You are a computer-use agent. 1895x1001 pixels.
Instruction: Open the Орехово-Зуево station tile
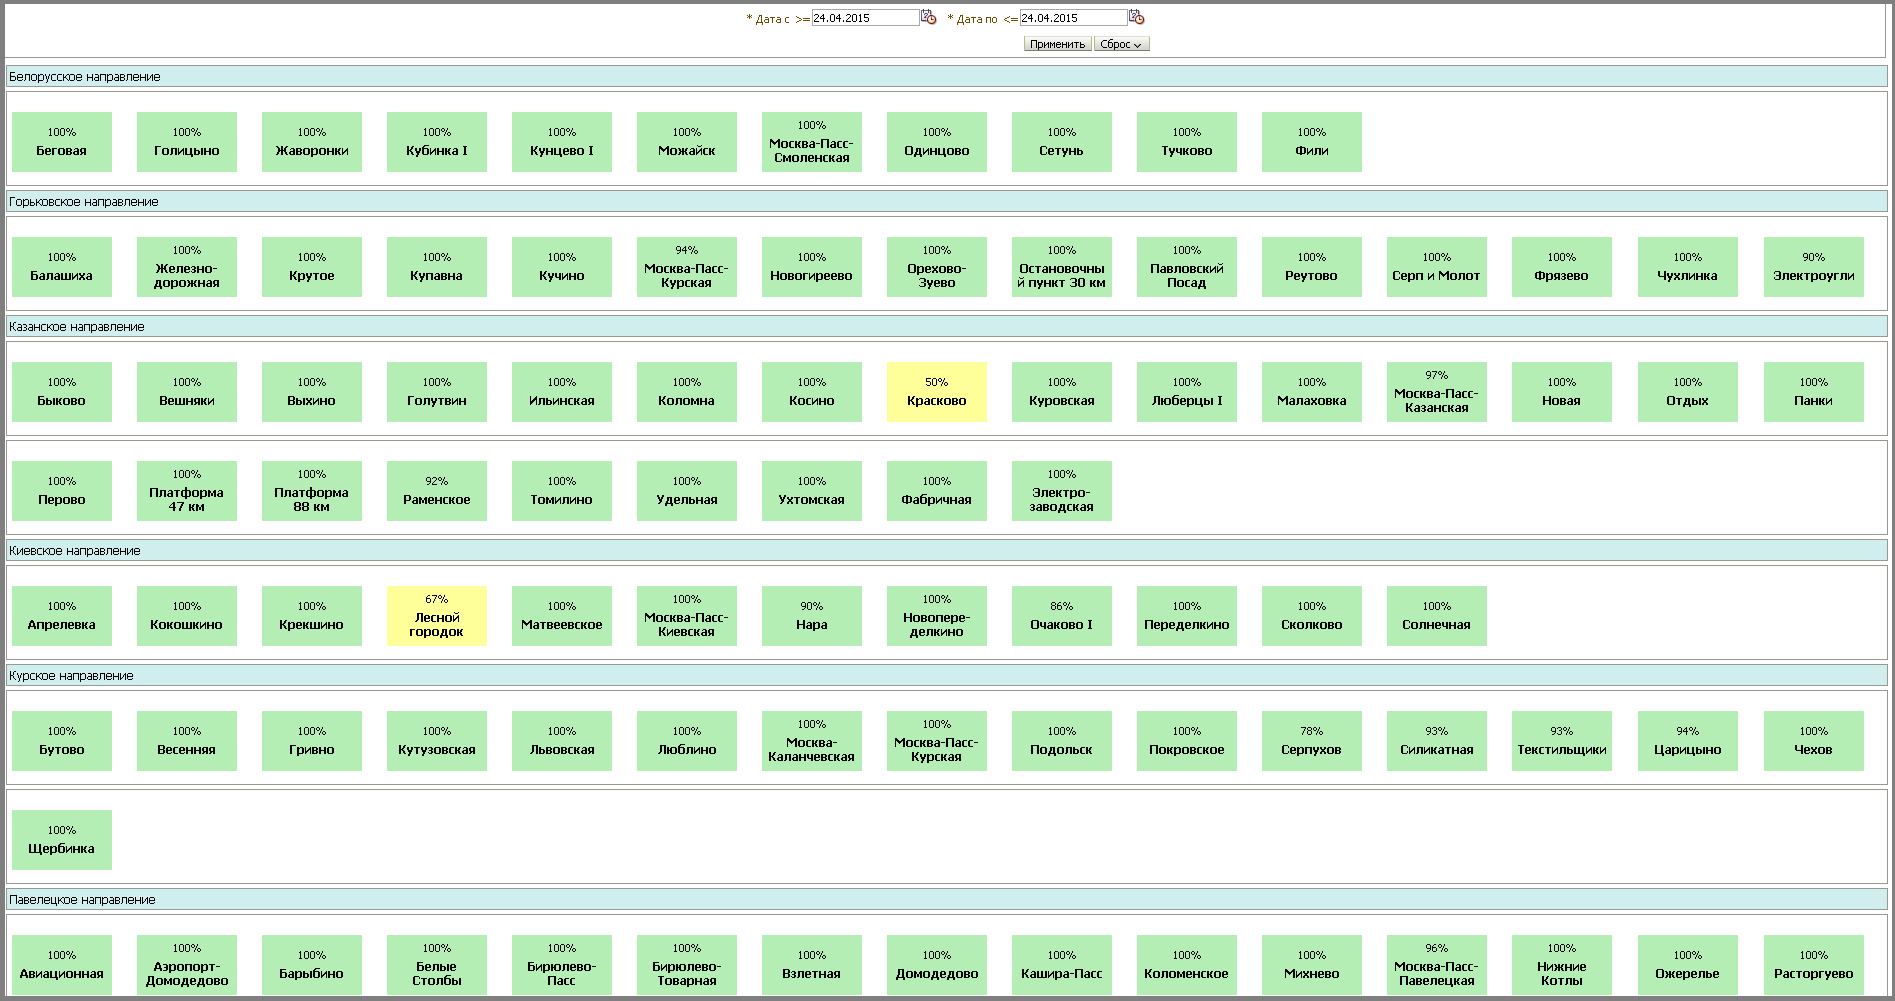point(937,267)
